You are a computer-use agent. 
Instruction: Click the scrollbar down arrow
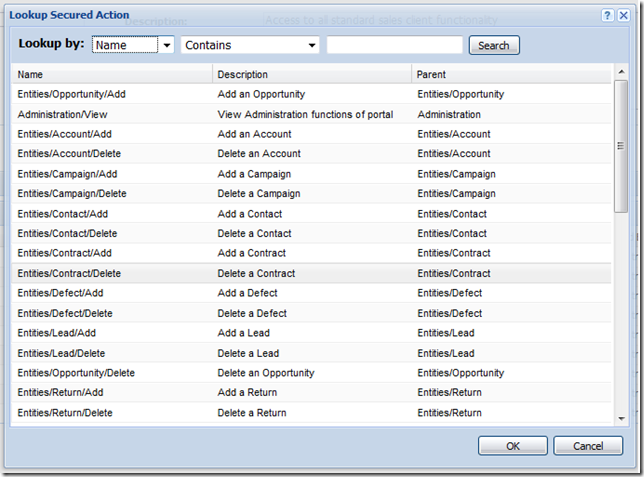[x=621, y=419]
